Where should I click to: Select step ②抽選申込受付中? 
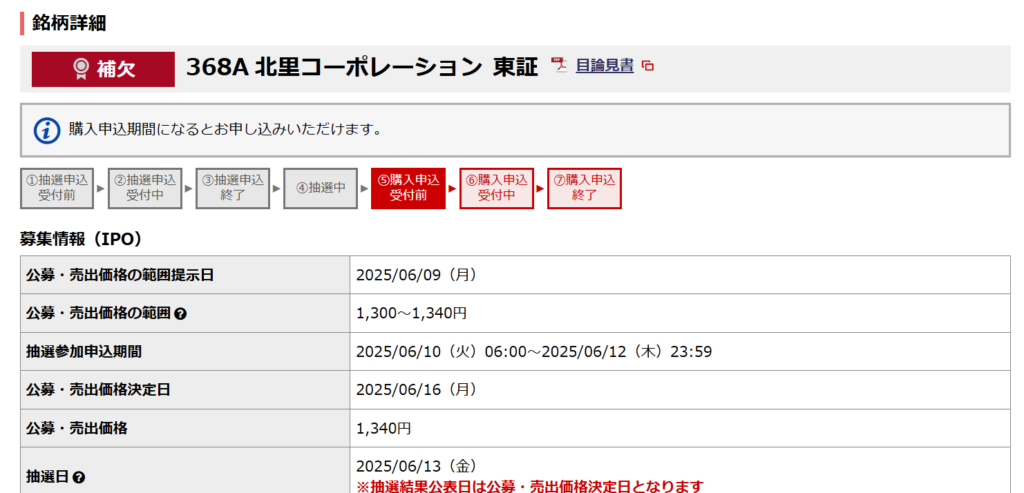click(x=144, y=188)
